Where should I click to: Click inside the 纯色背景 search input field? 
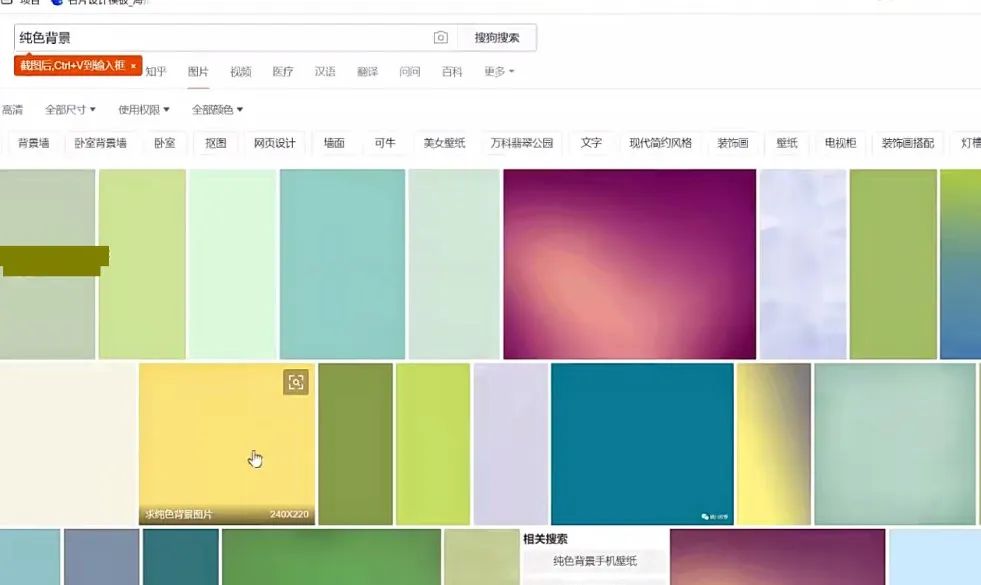click(x=200, y=36)
